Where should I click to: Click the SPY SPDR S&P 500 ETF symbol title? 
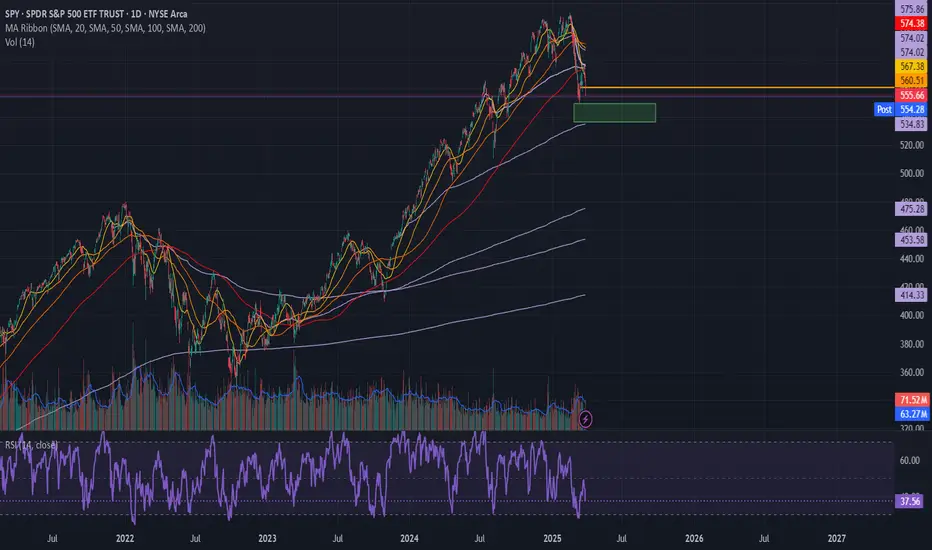point(96,14)
